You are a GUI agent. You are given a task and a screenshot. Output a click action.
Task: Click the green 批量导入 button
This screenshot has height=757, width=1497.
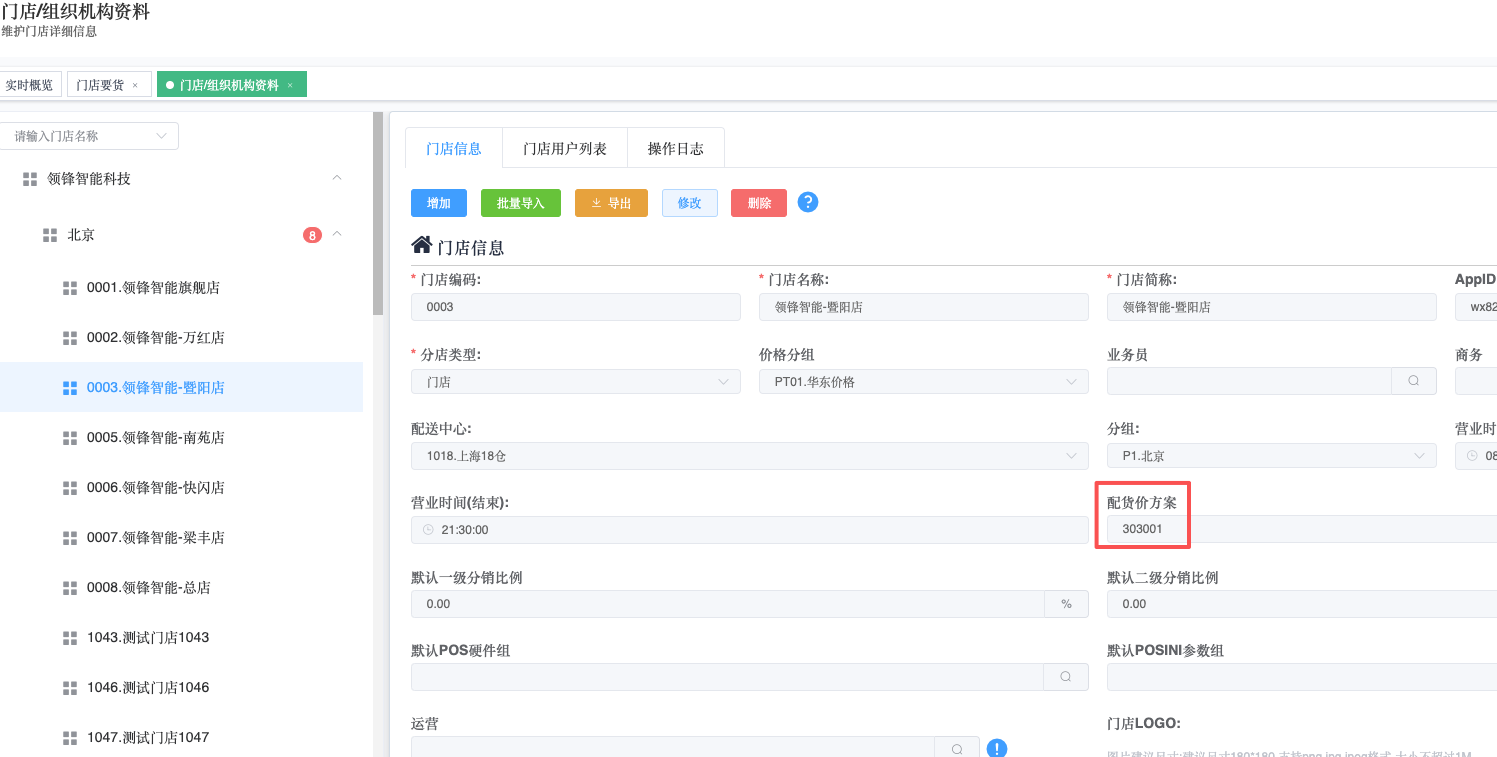[x=520, y=203]
